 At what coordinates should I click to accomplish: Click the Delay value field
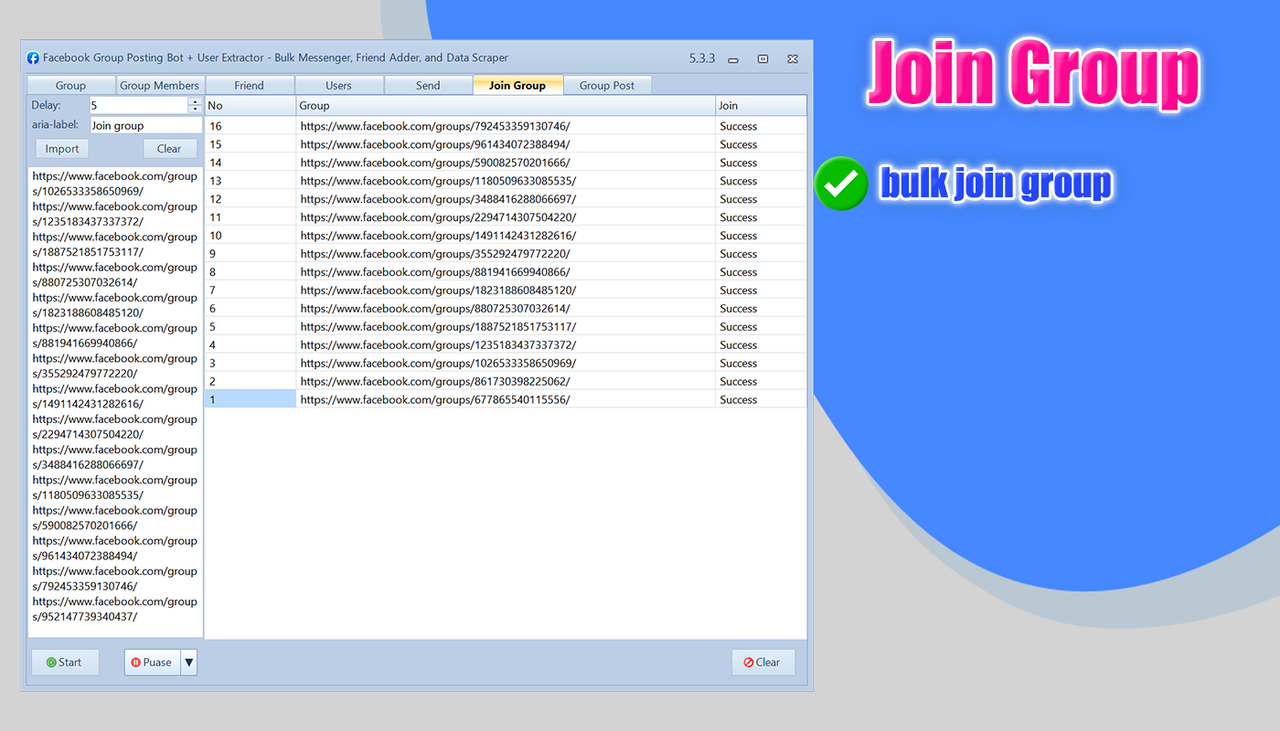138,105
